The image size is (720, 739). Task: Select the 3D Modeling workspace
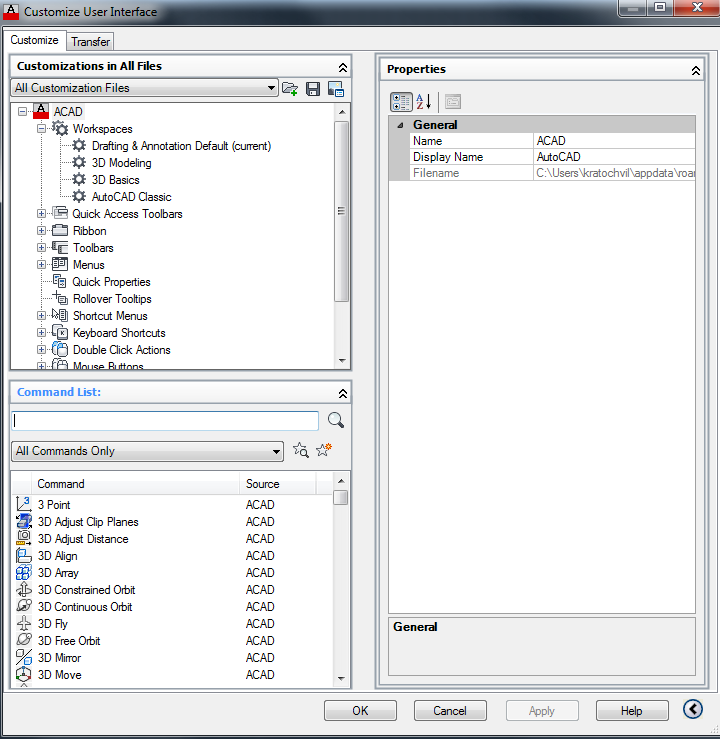coord(122,163)
